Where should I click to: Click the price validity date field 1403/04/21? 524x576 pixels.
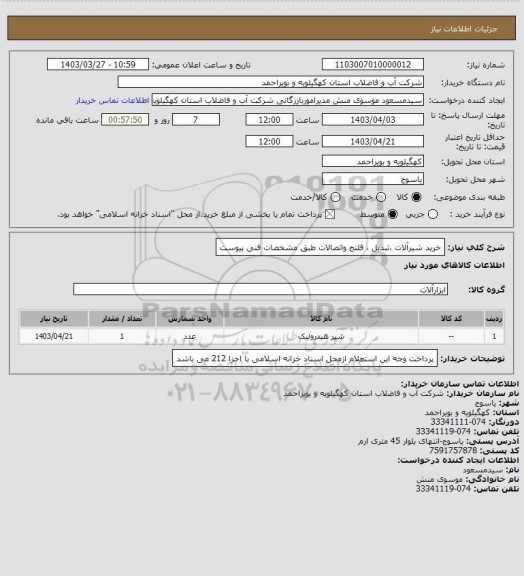pos(373,142)
